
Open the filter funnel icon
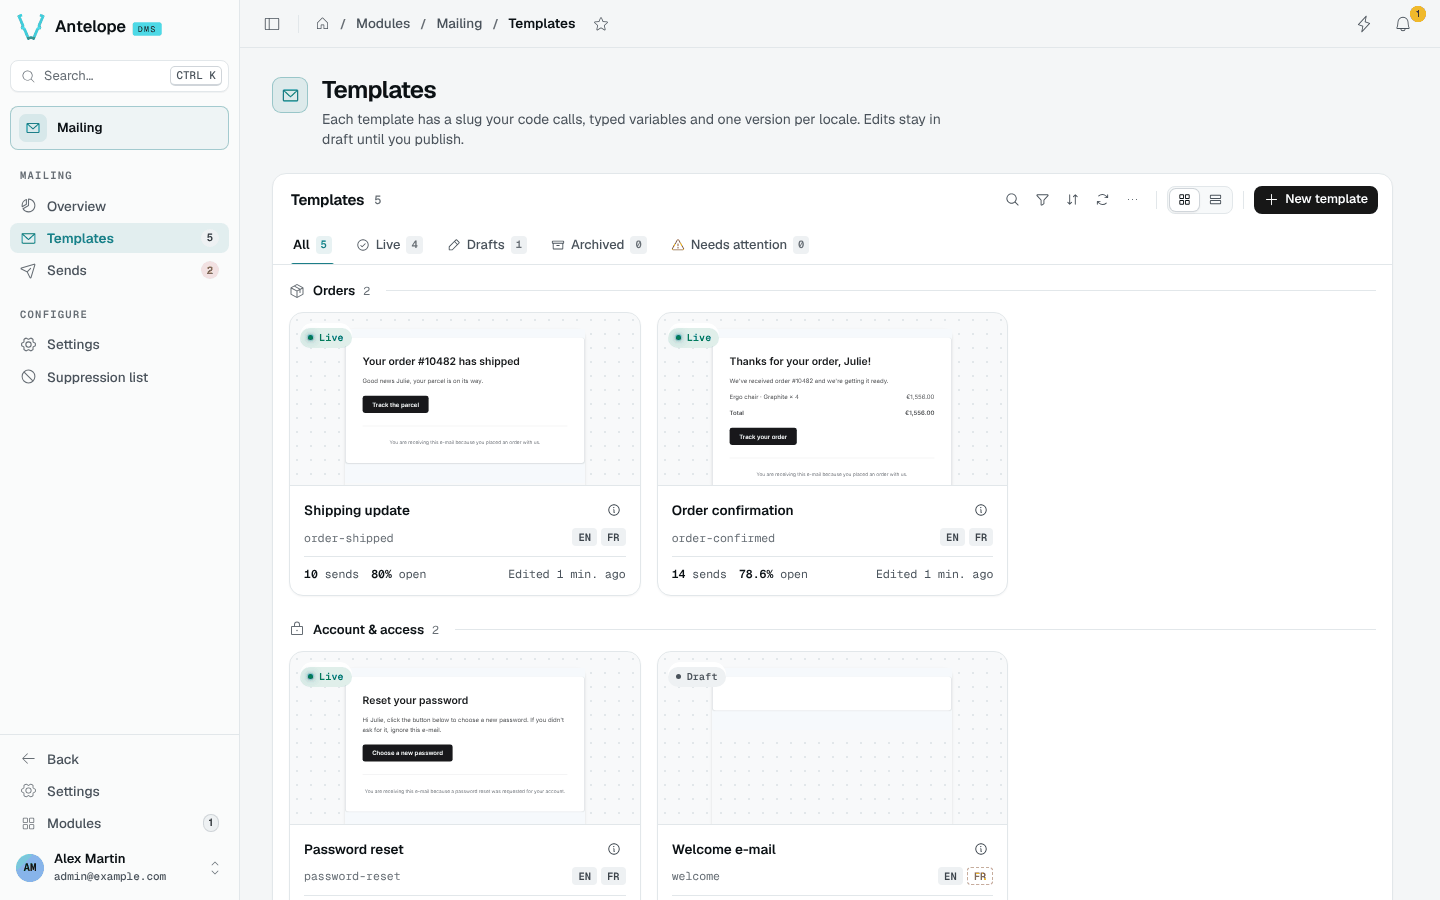(x=1042, y=200)
